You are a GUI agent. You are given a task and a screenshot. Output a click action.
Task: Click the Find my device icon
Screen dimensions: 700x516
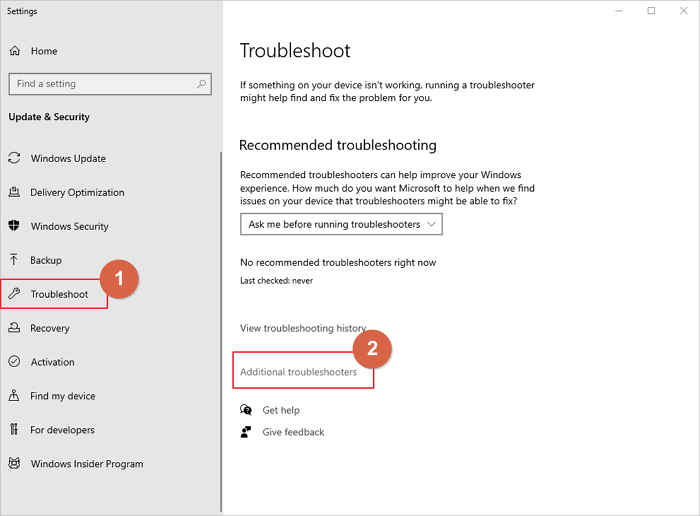point(15,396)
